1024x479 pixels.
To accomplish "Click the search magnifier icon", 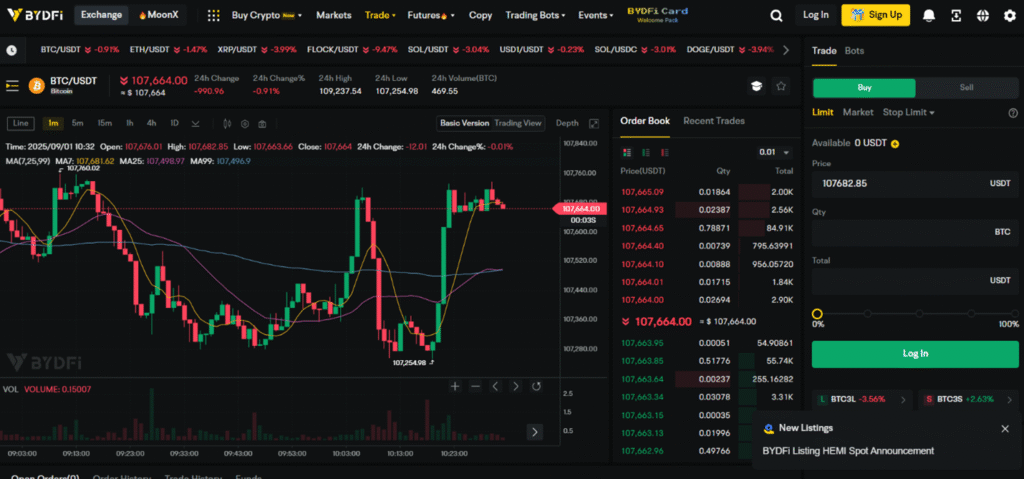I will tap(776, 15).
